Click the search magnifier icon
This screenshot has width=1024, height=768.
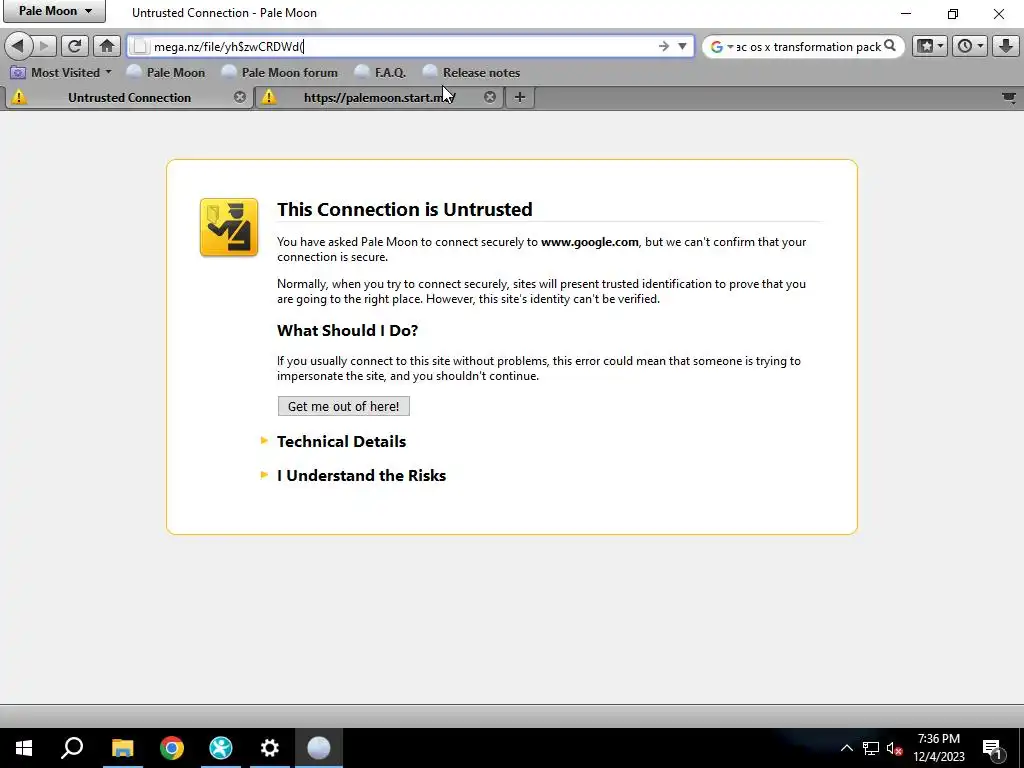click(889, 46)
